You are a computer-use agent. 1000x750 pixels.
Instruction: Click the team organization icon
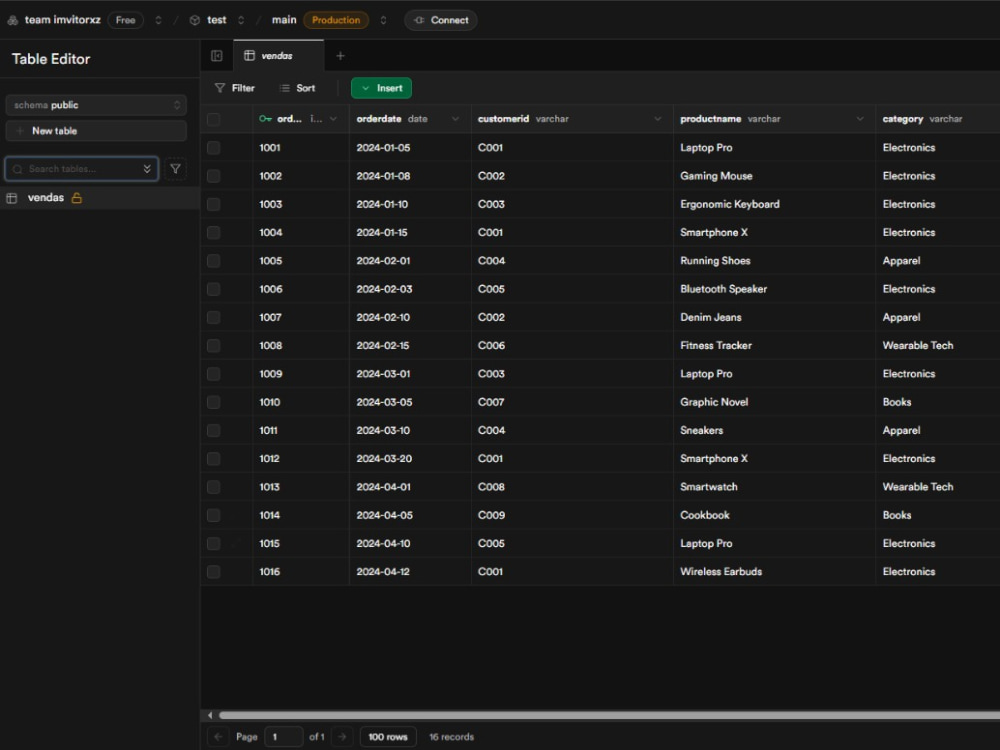click(13, 20)
